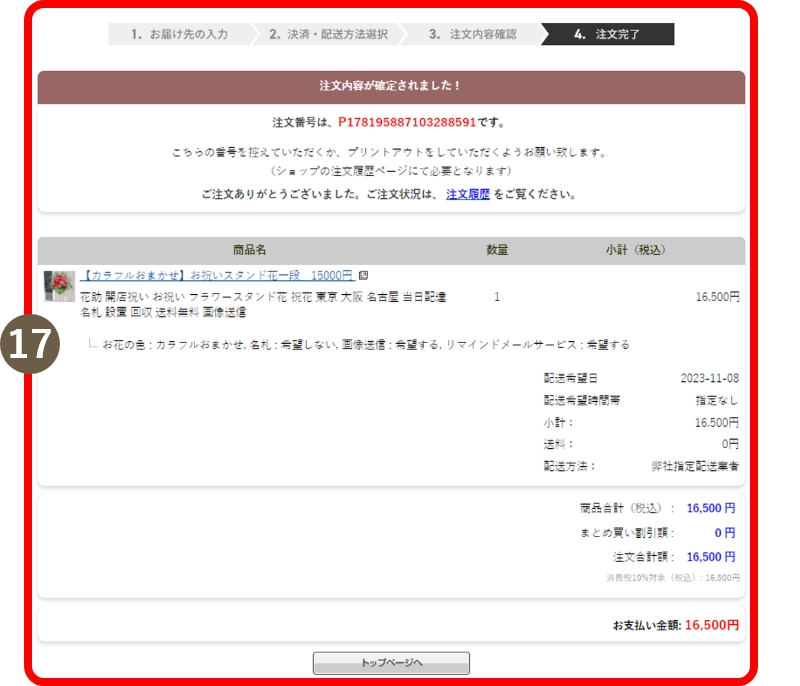Viewport: 800px width, 686px height.
Task: Click the お花の色 options description line
Action: pos(365,345)
